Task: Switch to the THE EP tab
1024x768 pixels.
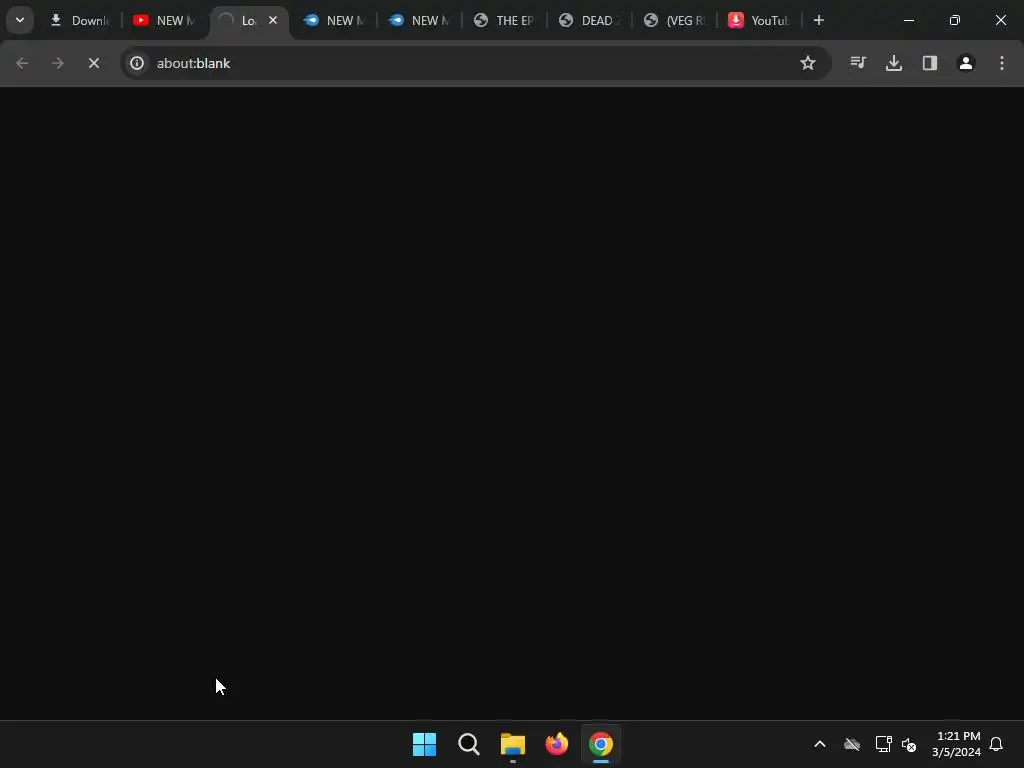Action: point(504,20)
